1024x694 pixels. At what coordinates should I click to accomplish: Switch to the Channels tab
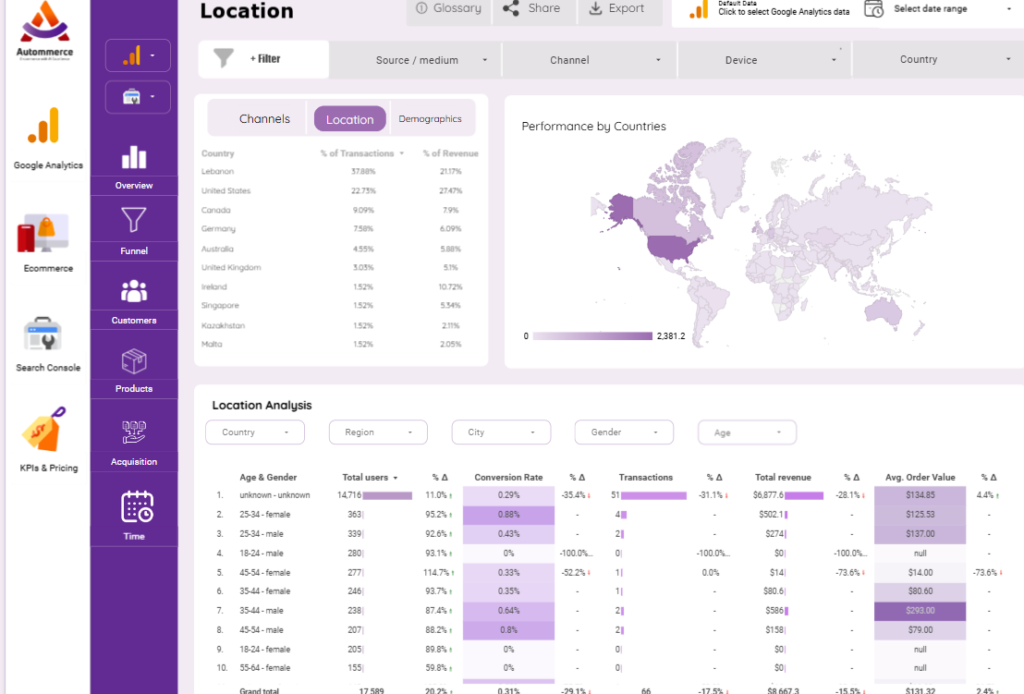pyautogui.click(x=264, y=119)
